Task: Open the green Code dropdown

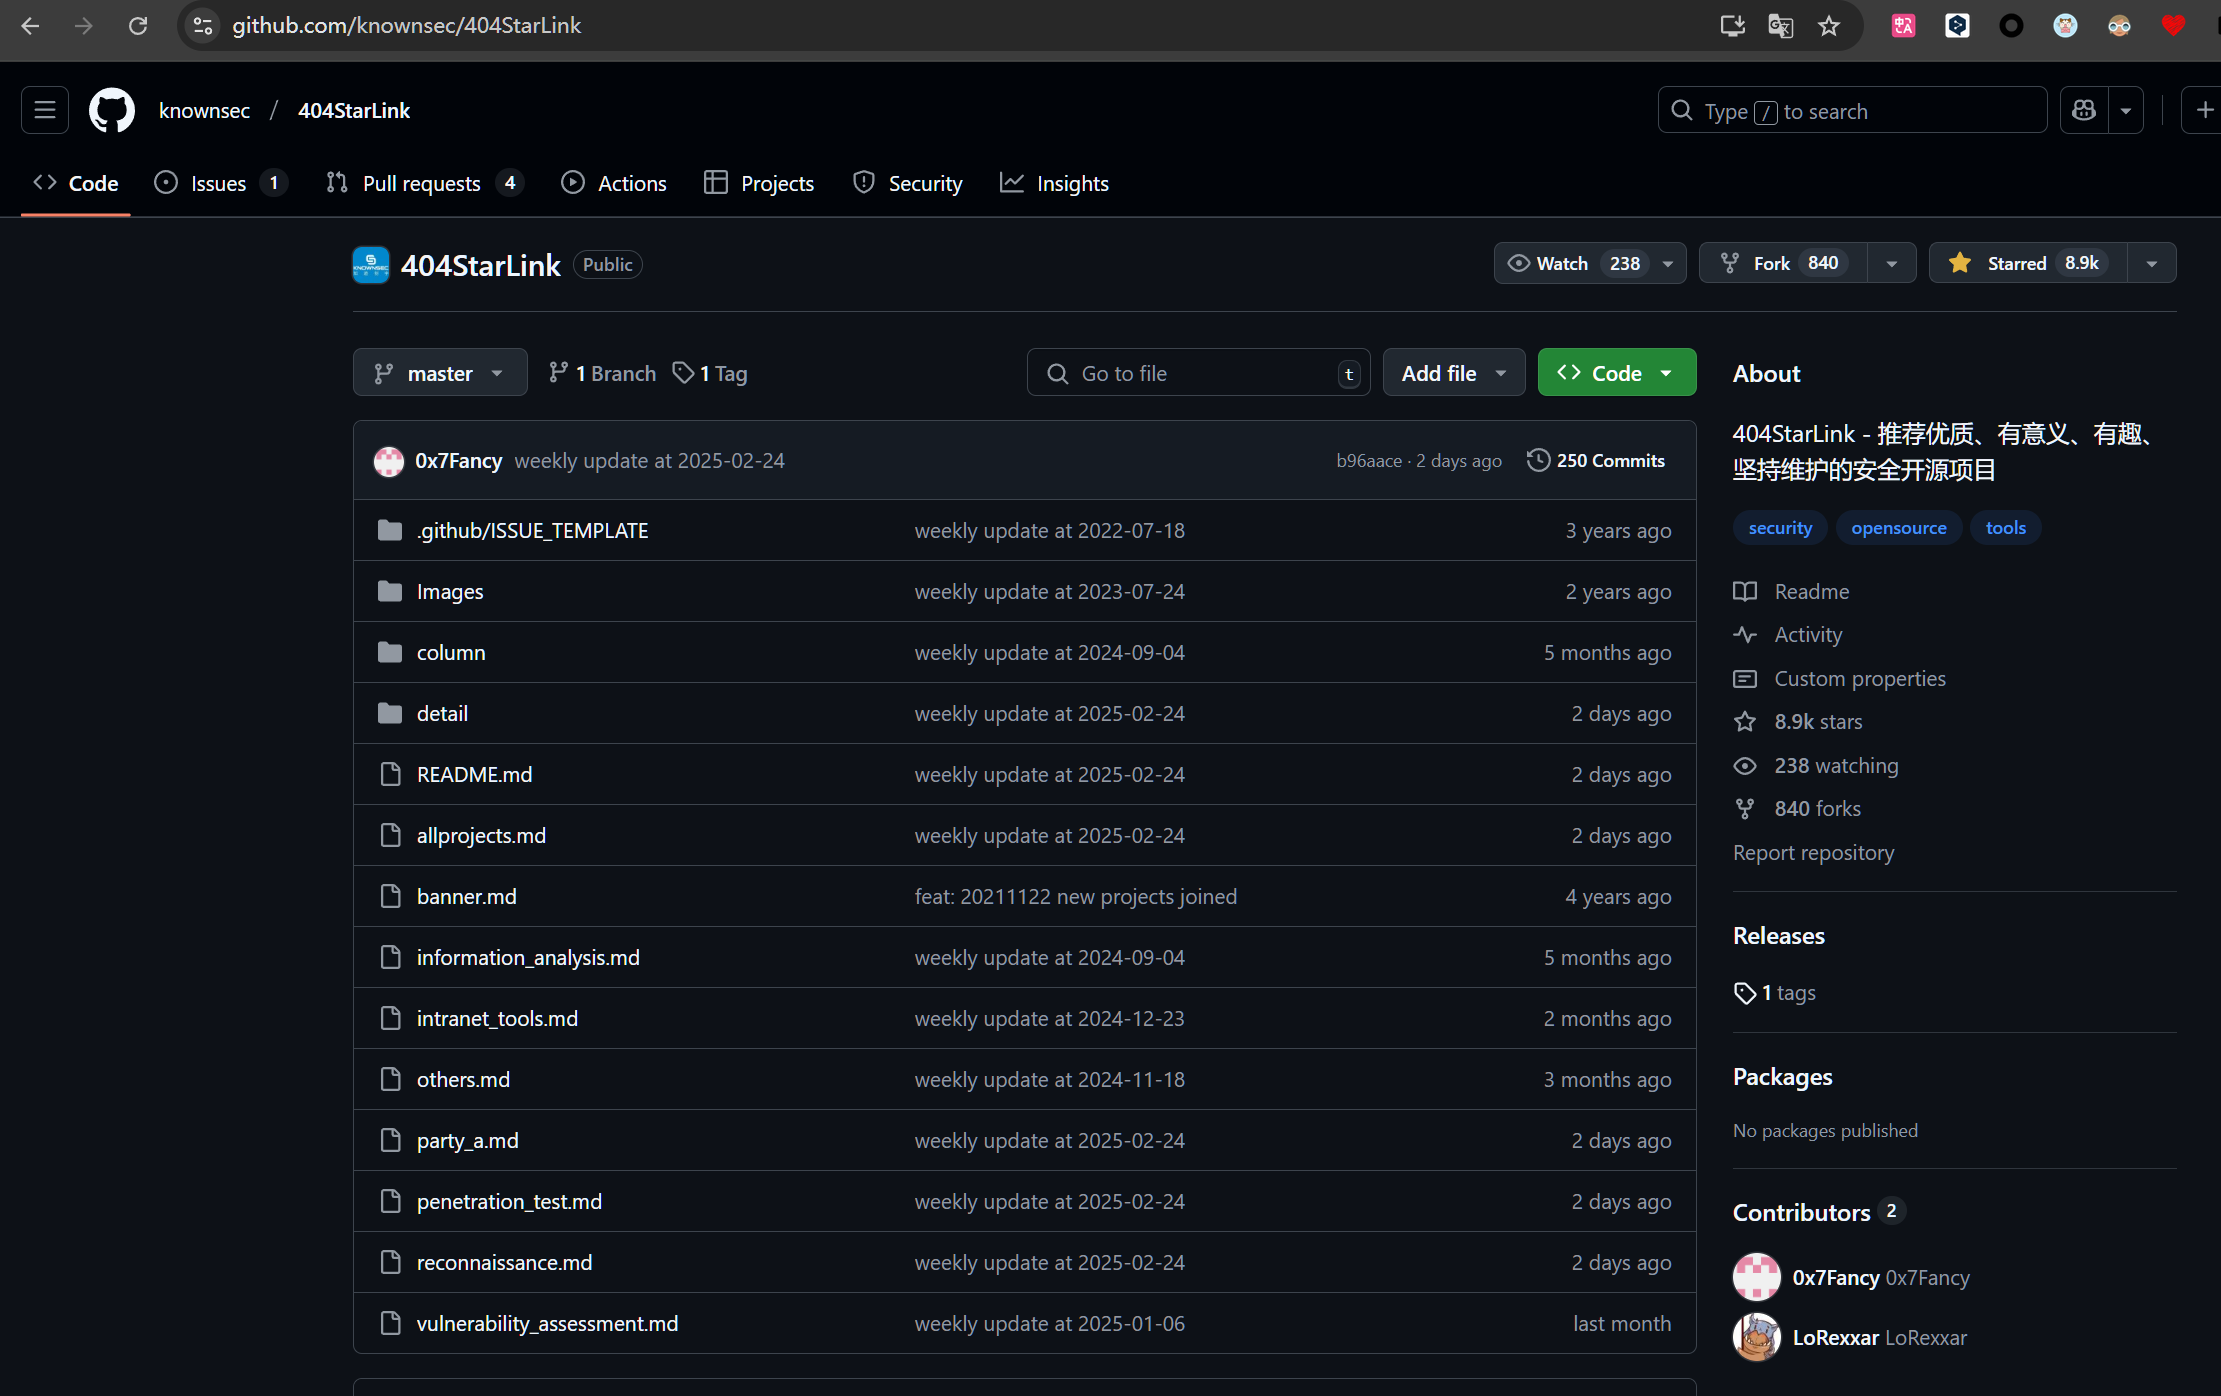Action: click(x=1616, y=373)
